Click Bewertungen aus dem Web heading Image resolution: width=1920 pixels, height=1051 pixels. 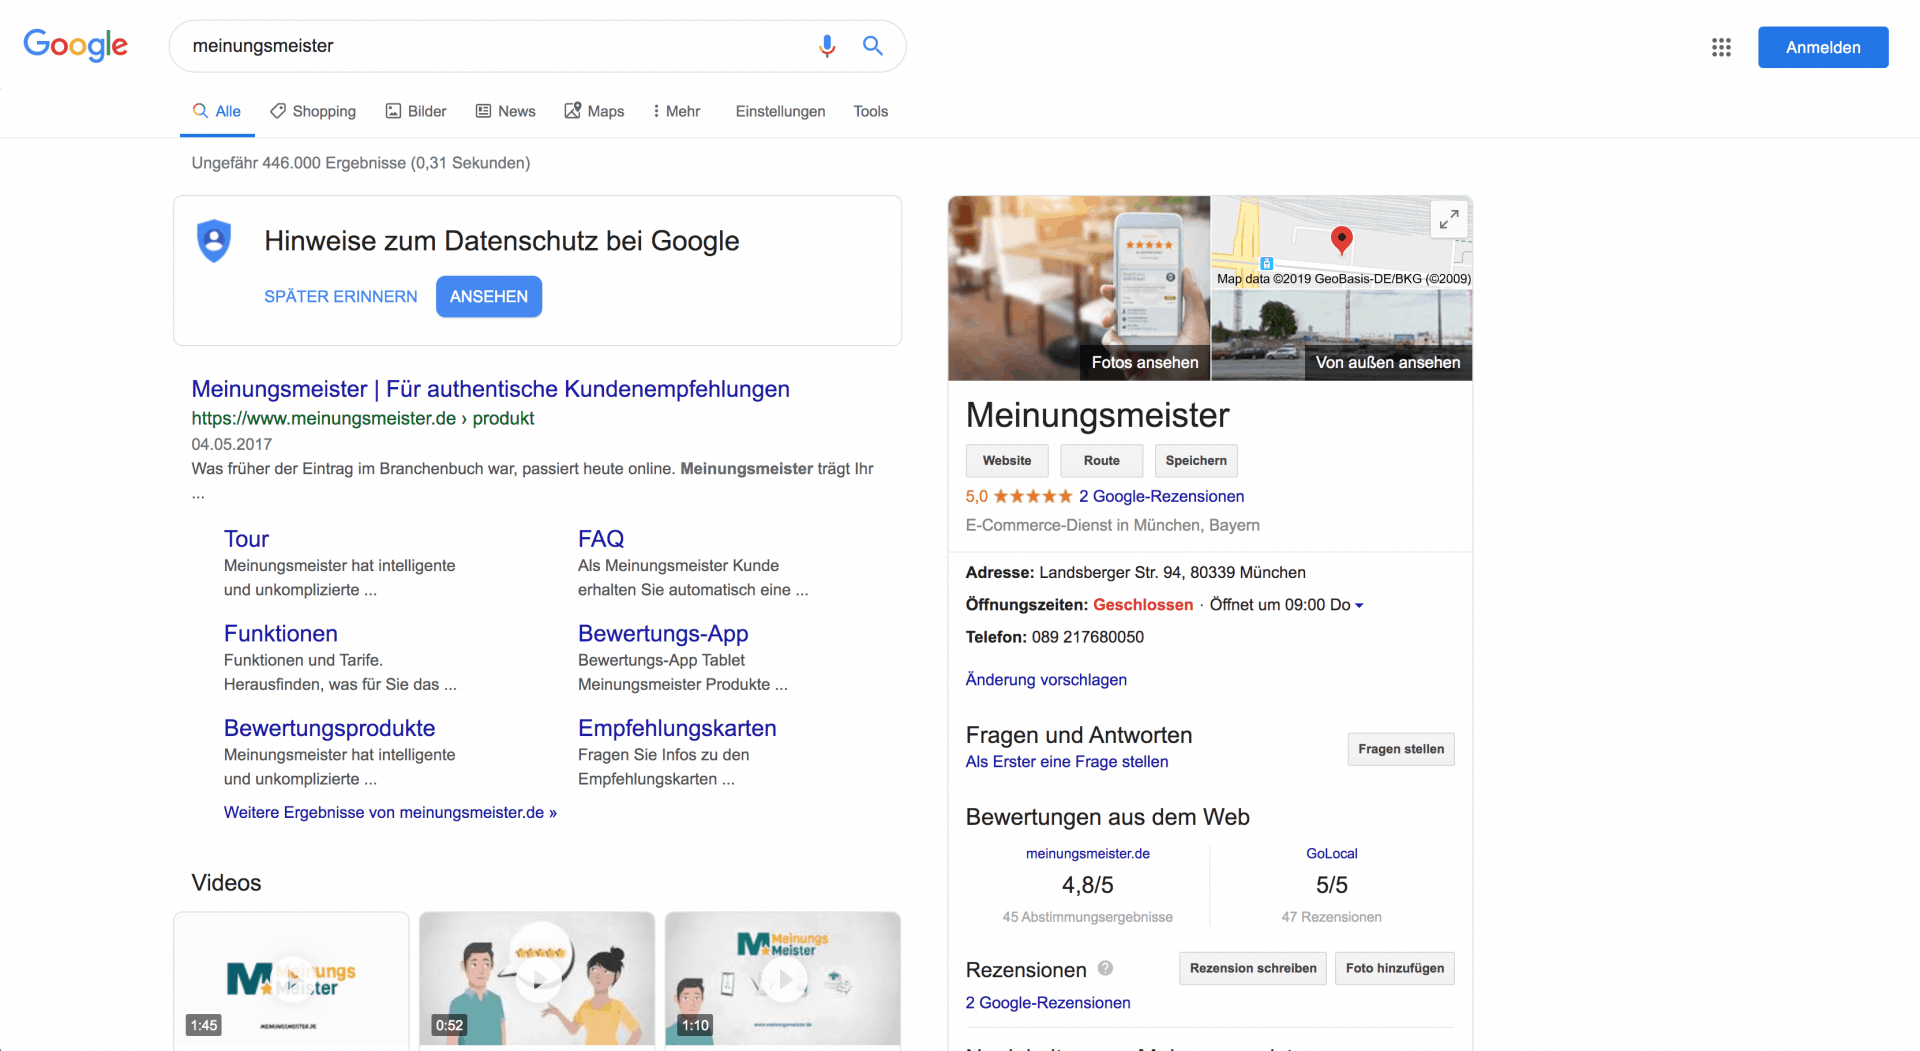(x=1108, y=817)
